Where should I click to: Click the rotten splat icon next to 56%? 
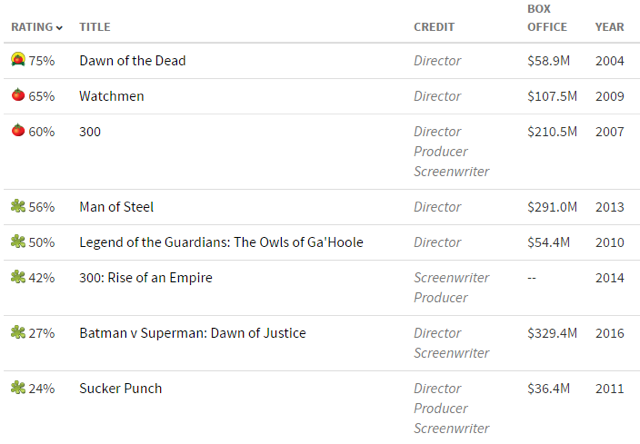coord(18,206)
